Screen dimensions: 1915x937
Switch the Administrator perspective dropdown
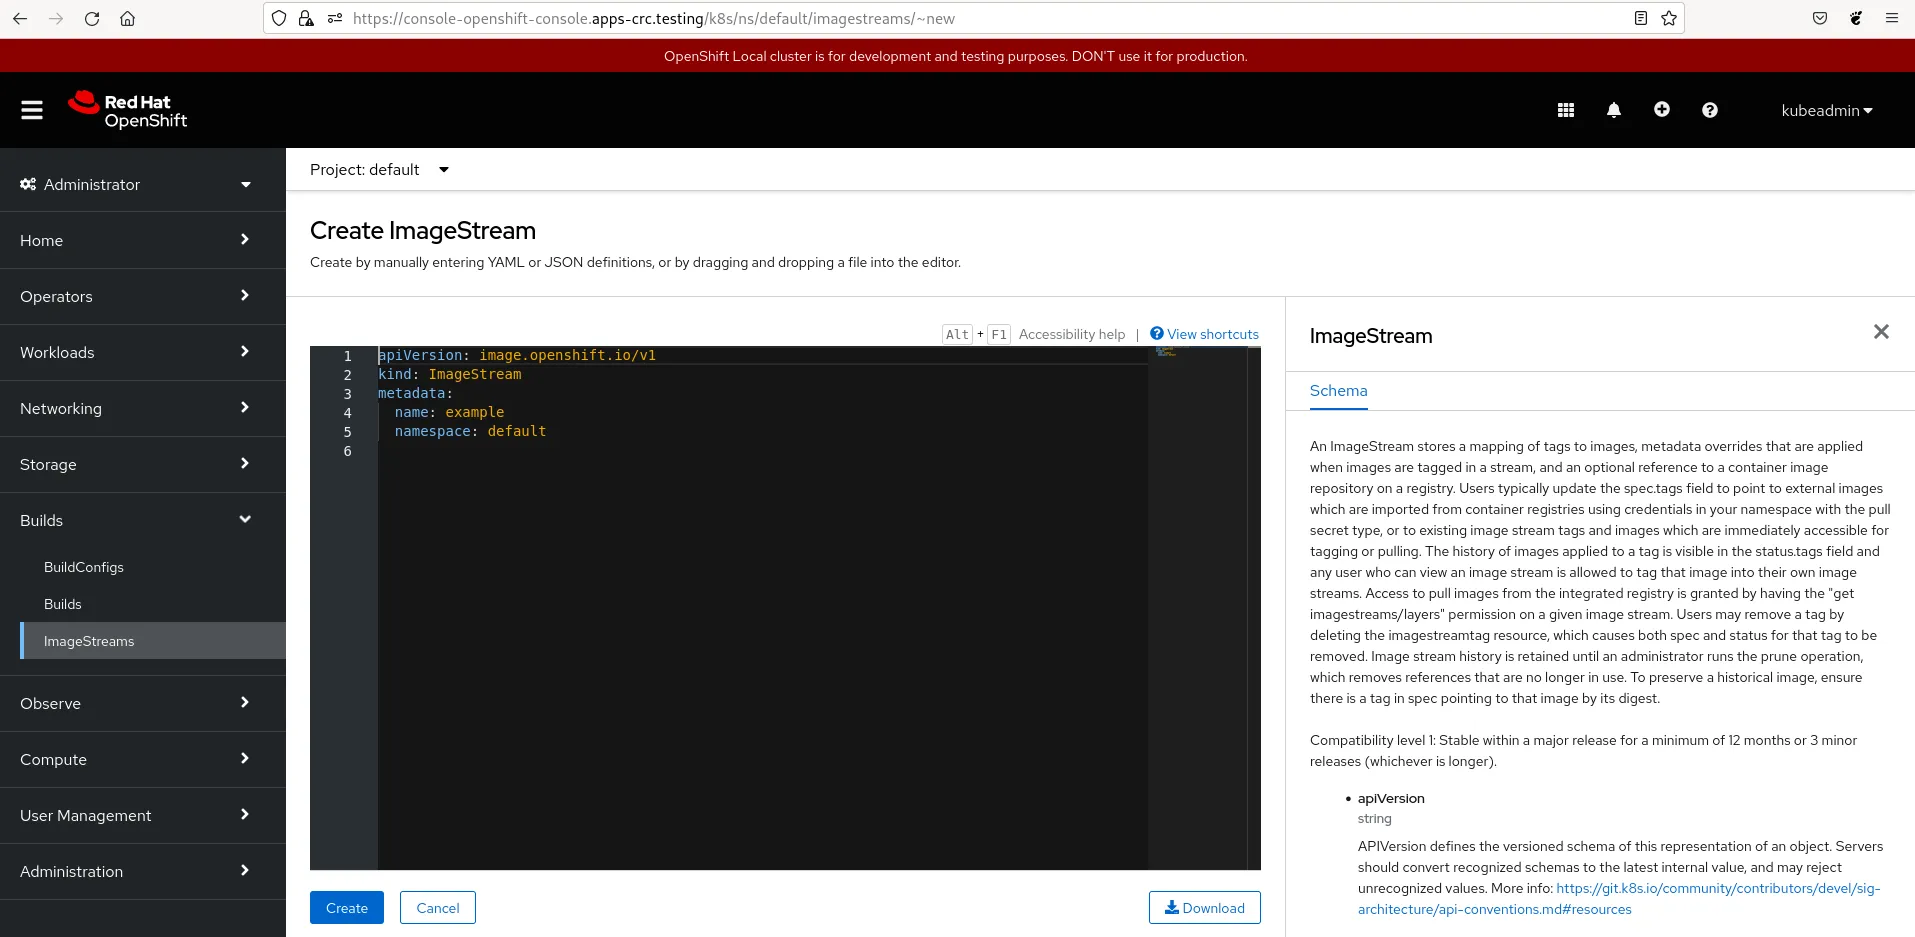coord(136,185)
